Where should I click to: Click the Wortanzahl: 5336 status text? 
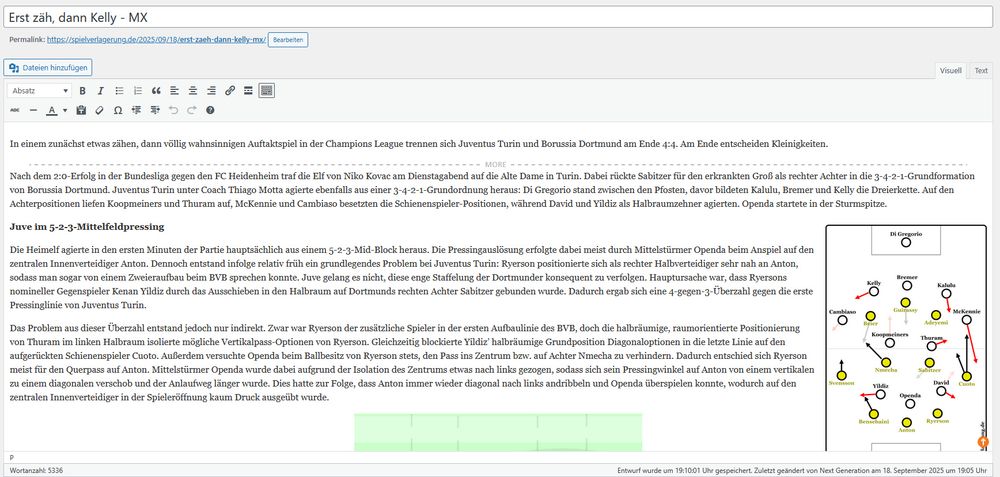pos(36,470)
